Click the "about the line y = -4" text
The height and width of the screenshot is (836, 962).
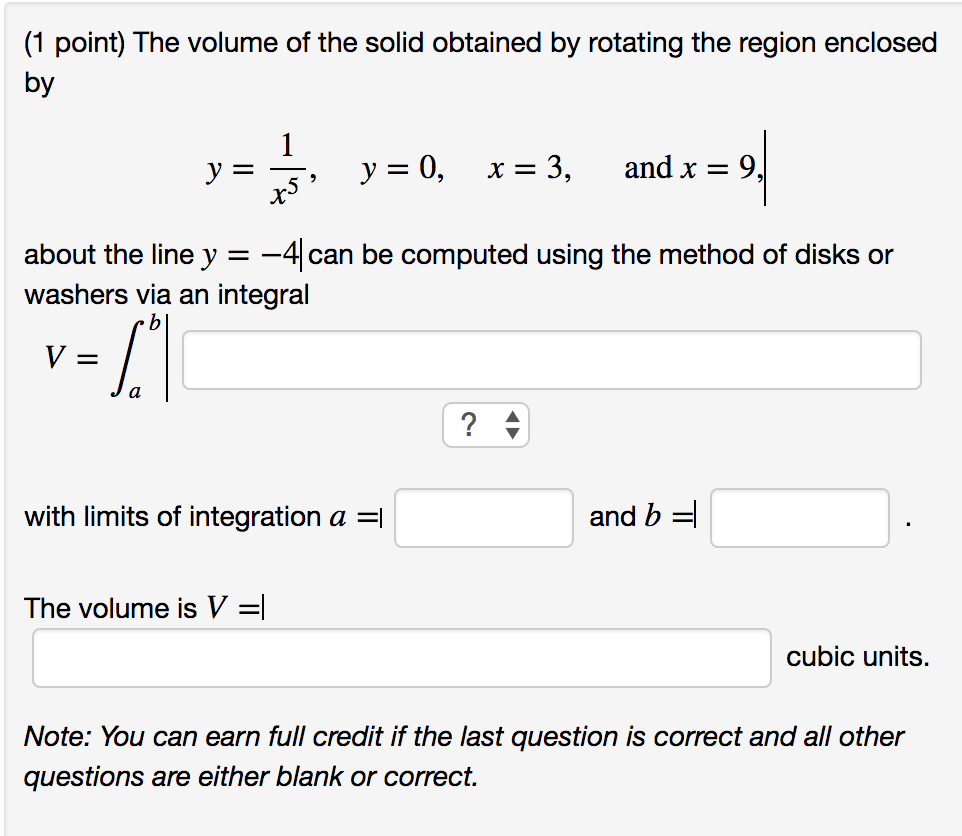pyautogui.click(x=160, y=254)
